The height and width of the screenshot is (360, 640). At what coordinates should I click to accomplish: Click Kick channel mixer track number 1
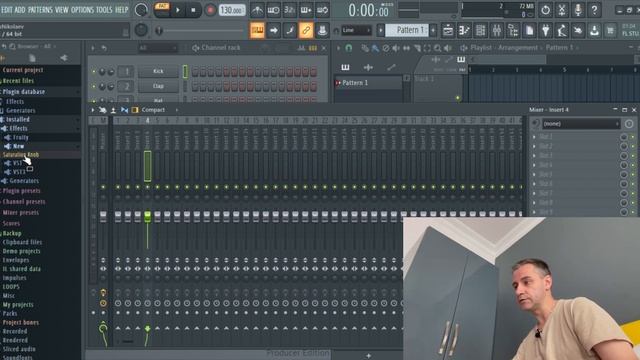click(x=126, y=71)
